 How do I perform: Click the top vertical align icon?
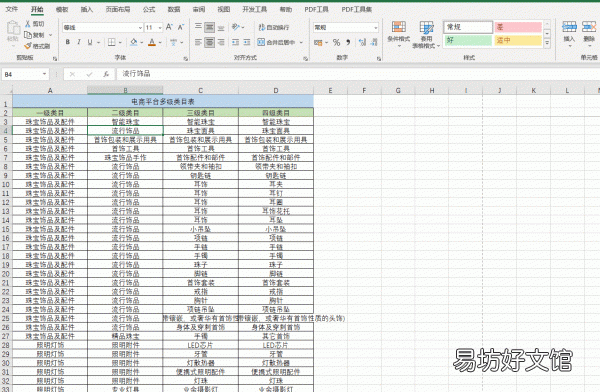click(198, 27)
